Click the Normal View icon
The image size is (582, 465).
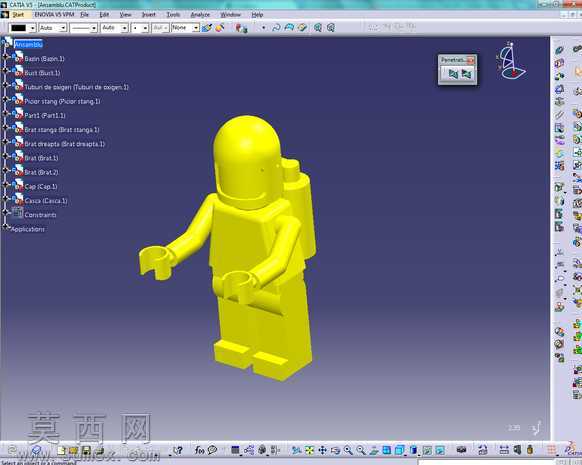pos(373,450)
